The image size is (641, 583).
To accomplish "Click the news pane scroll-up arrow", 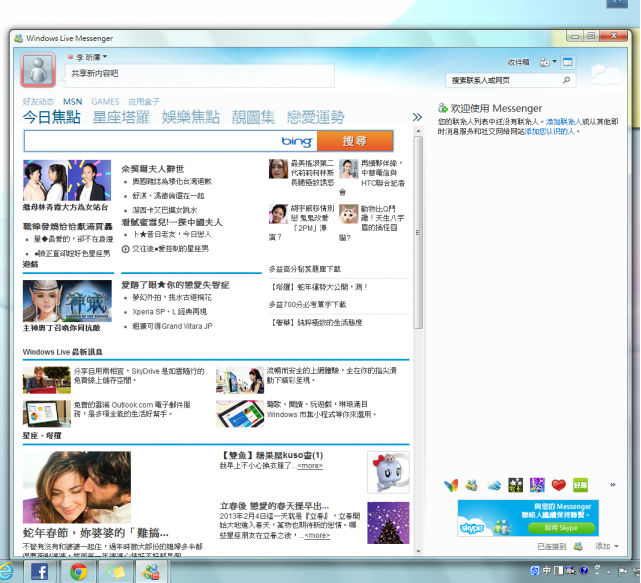I will [x=418, y=131].
